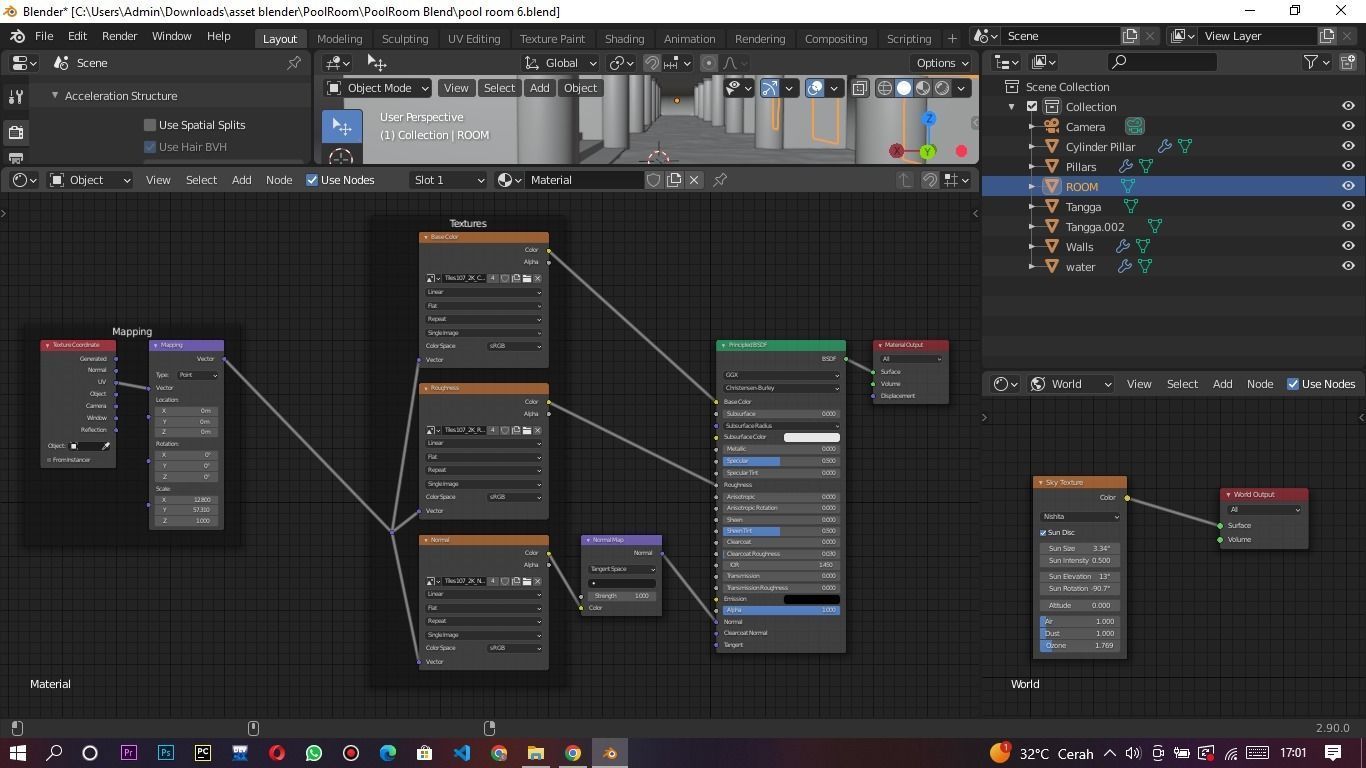The image size is (1366, 768).
Task: Hide the water object in outliner
Action: tap(1348, 267)
